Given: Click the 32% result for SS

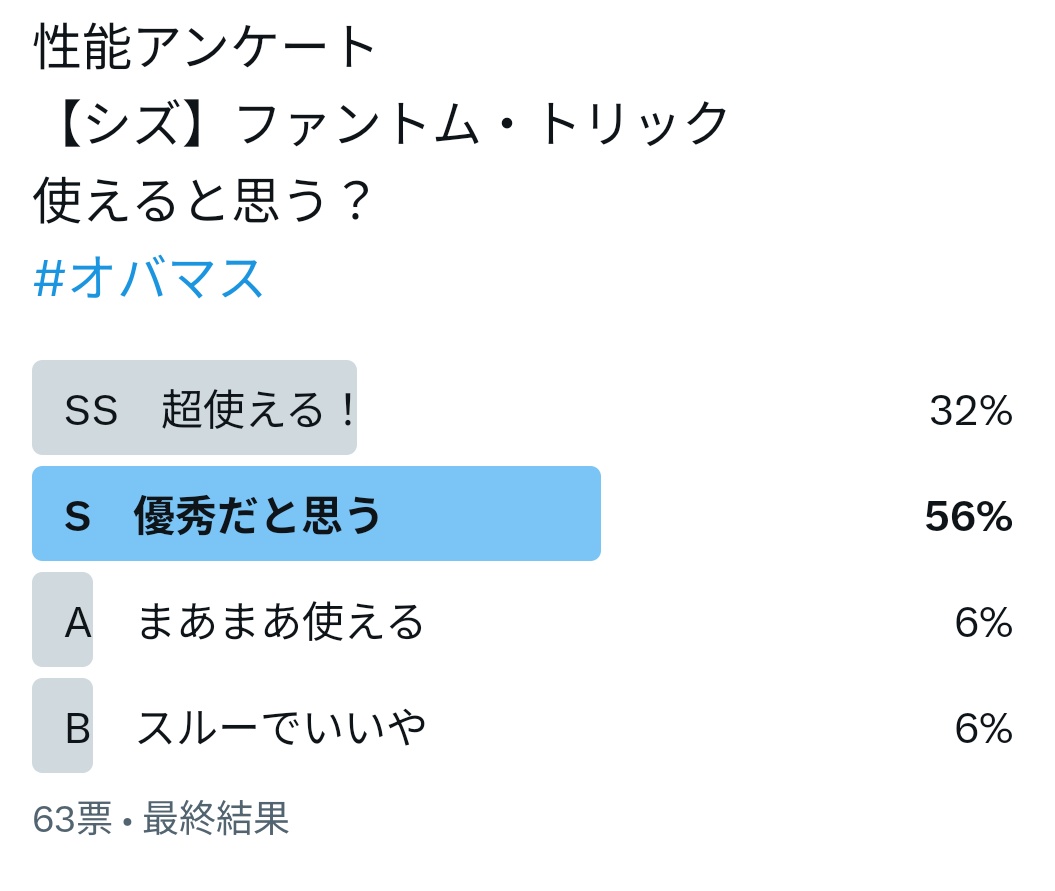Looking at the screenshot, I should click(970, 410).
